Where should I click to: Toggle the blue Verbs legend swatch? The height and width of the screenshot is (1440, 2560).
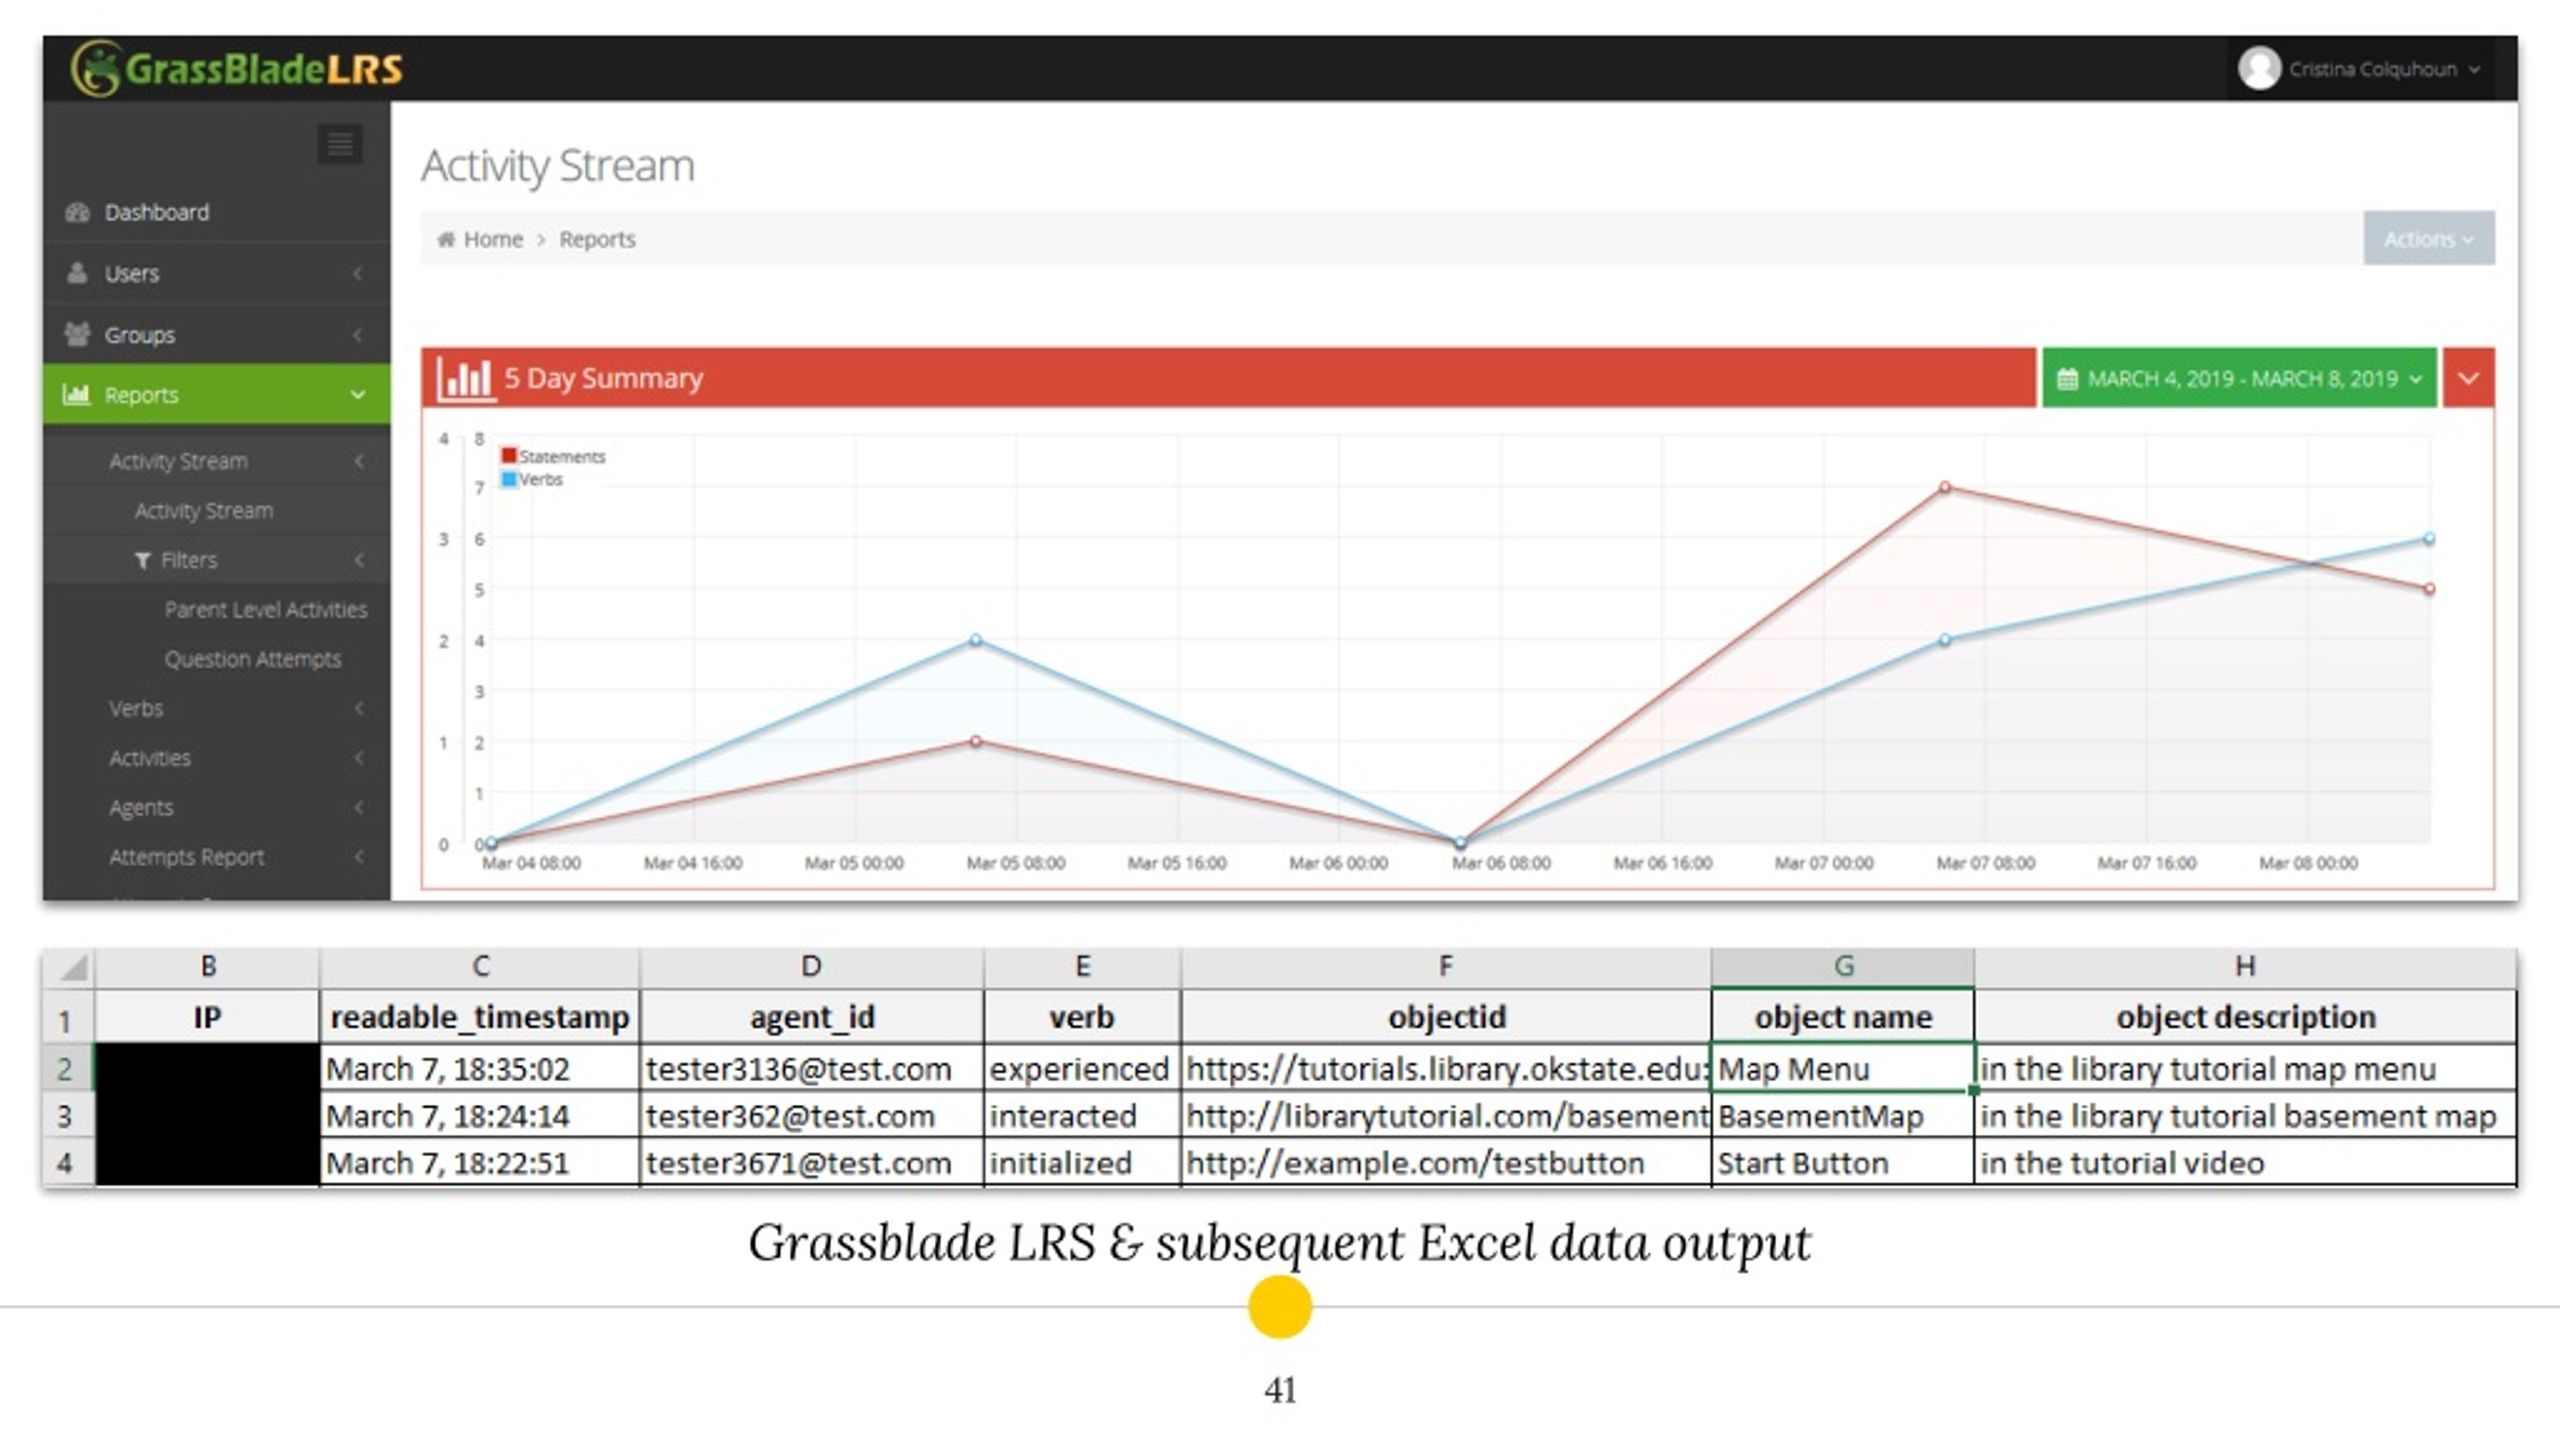tap(509, 479)
